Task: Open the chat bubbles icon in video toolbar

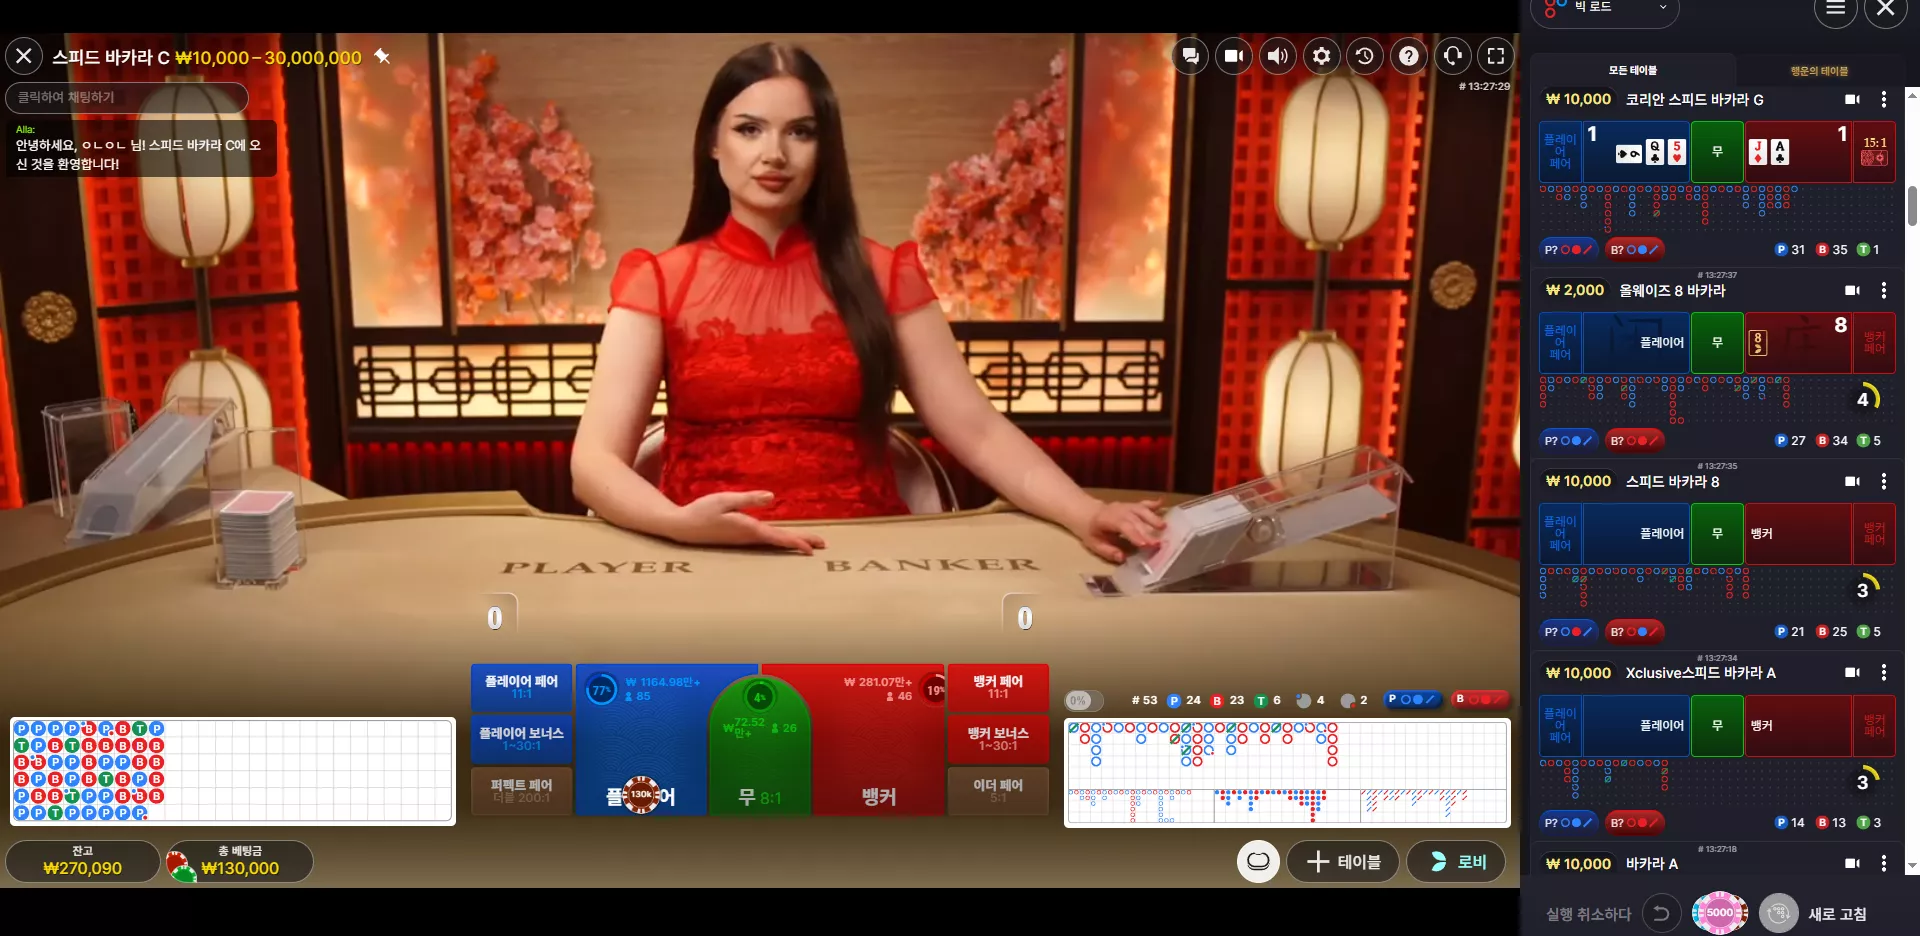Action: point(1190,56)
